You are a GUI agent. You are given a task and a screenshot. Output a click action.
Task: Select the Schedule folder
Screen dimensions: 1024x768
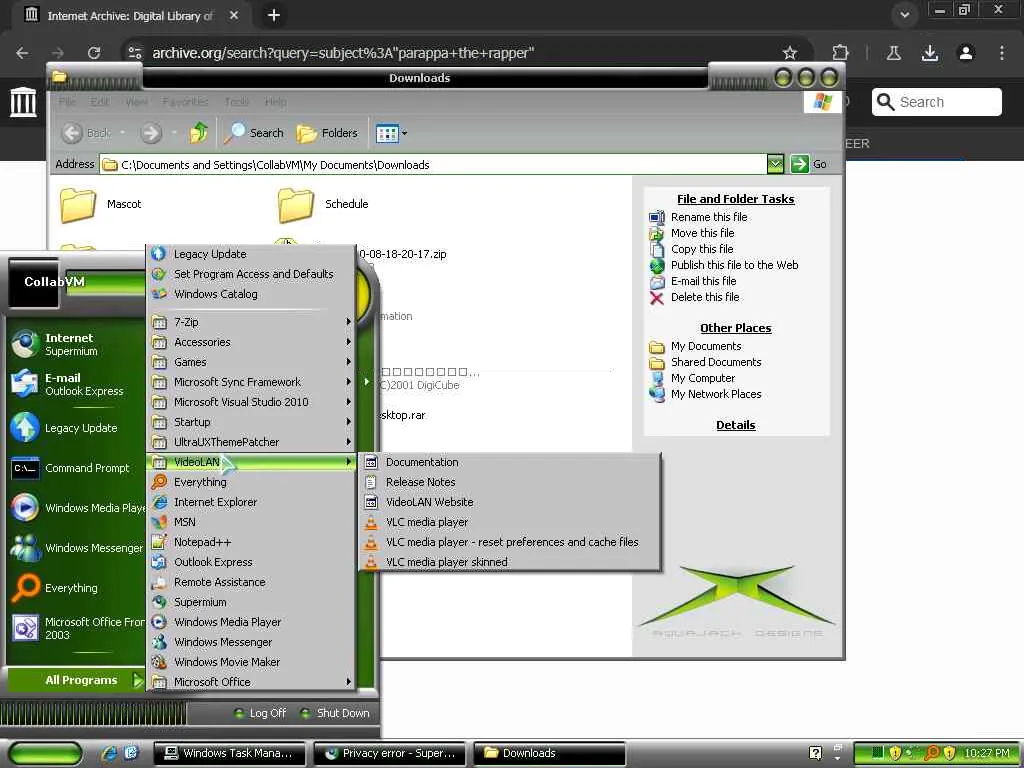[323, 204]
